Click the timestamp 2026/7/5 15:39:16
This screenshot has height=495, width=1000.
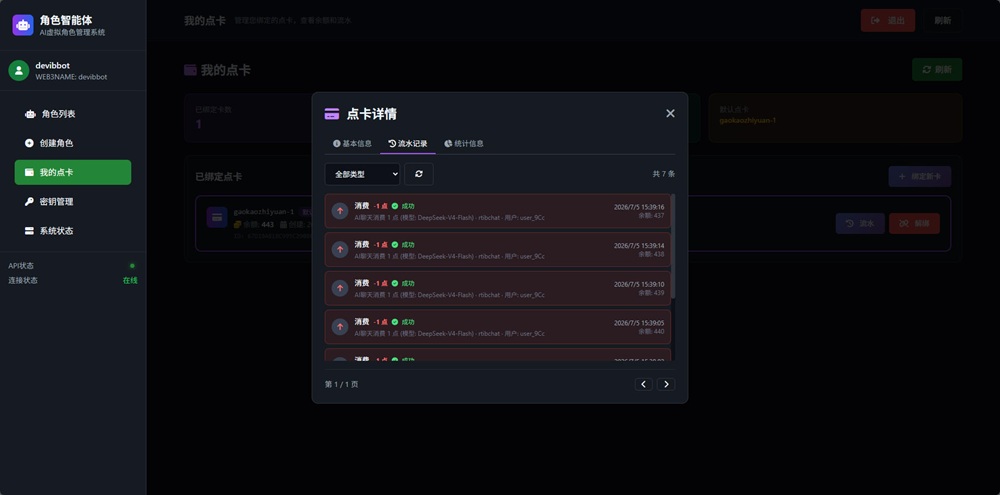639,207
